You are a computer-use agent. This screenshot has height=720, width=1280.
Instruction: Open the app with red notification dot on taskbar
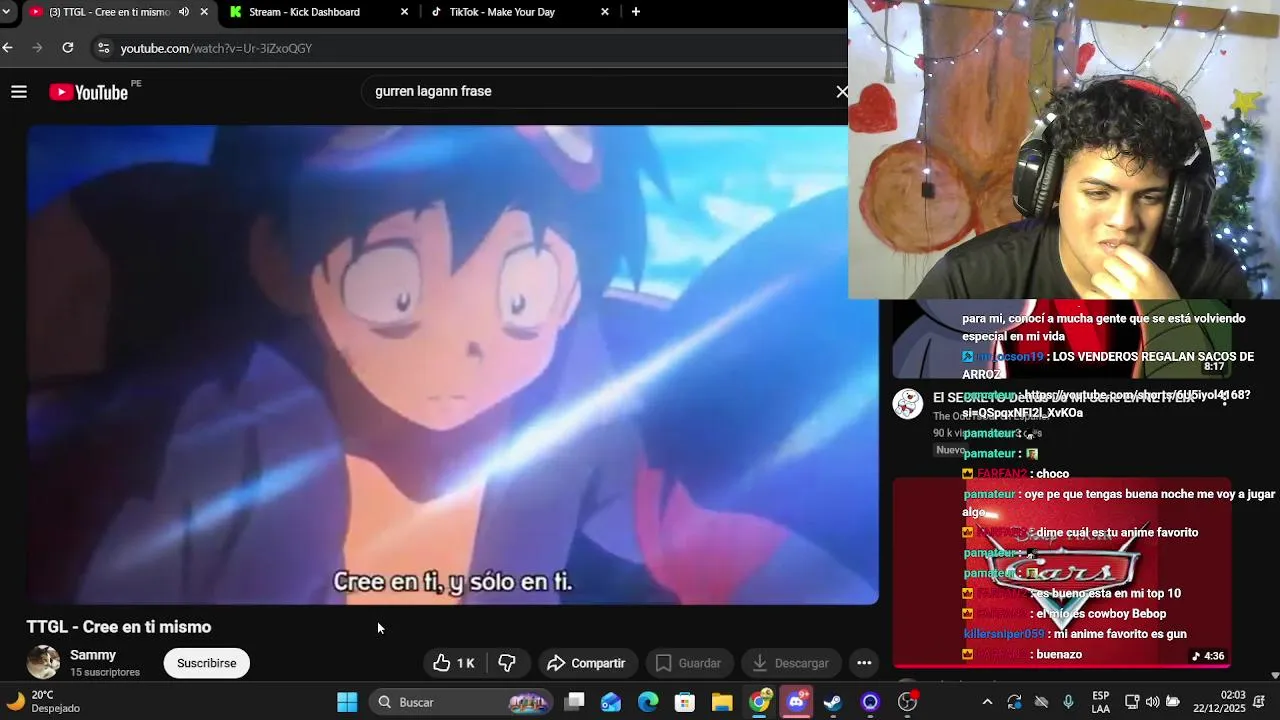pyautogui.click(x=908, y=702)
